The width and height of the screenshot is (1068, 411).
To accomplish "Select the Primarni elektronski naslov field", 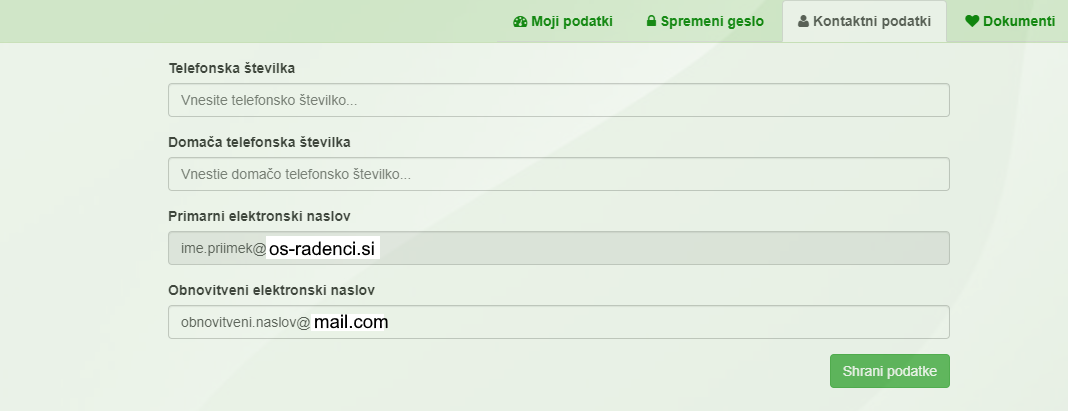I will pyautogui.click(x=660, y=248).
